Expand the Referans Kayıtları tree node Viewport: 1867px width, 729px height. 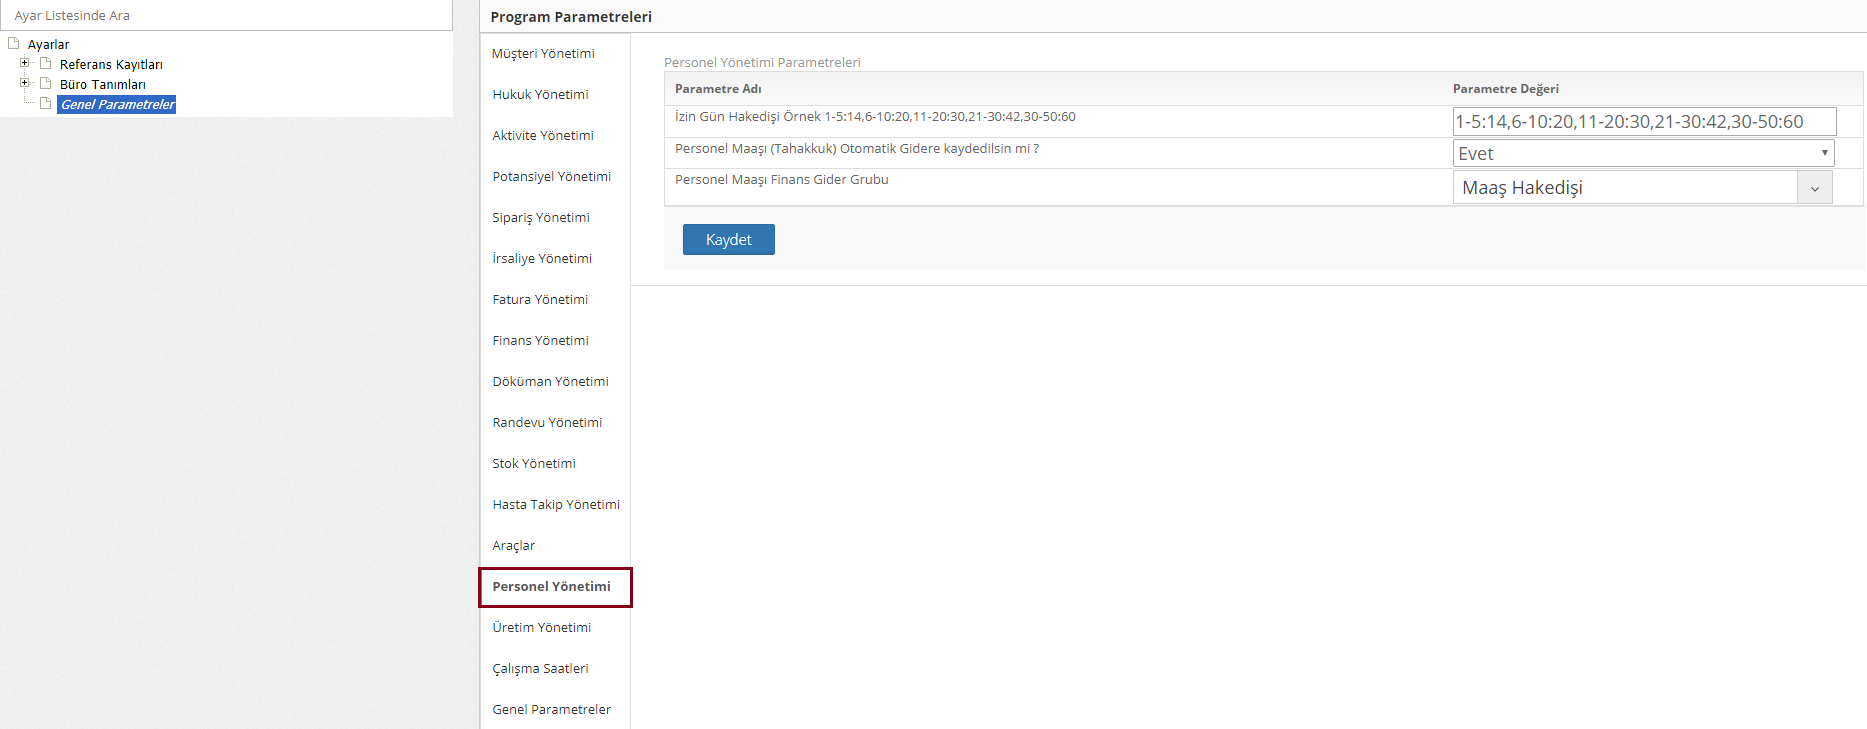tap(25, 63)
